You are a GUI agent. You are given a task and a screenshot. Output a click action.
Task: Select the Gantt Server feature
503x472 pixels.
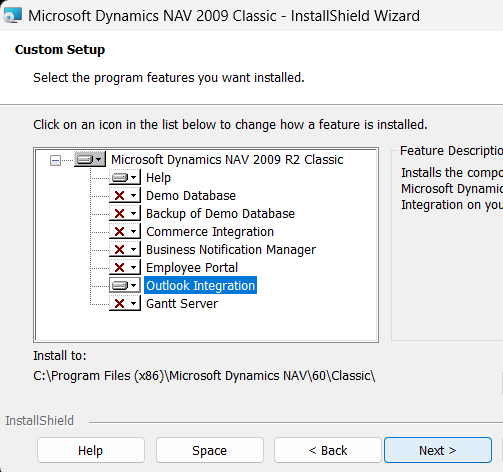(182, 304)
